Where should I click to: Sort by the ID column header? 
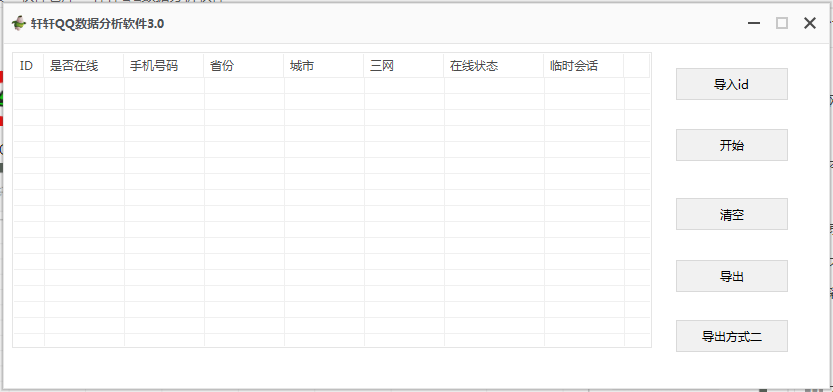[x=29, y=66]
